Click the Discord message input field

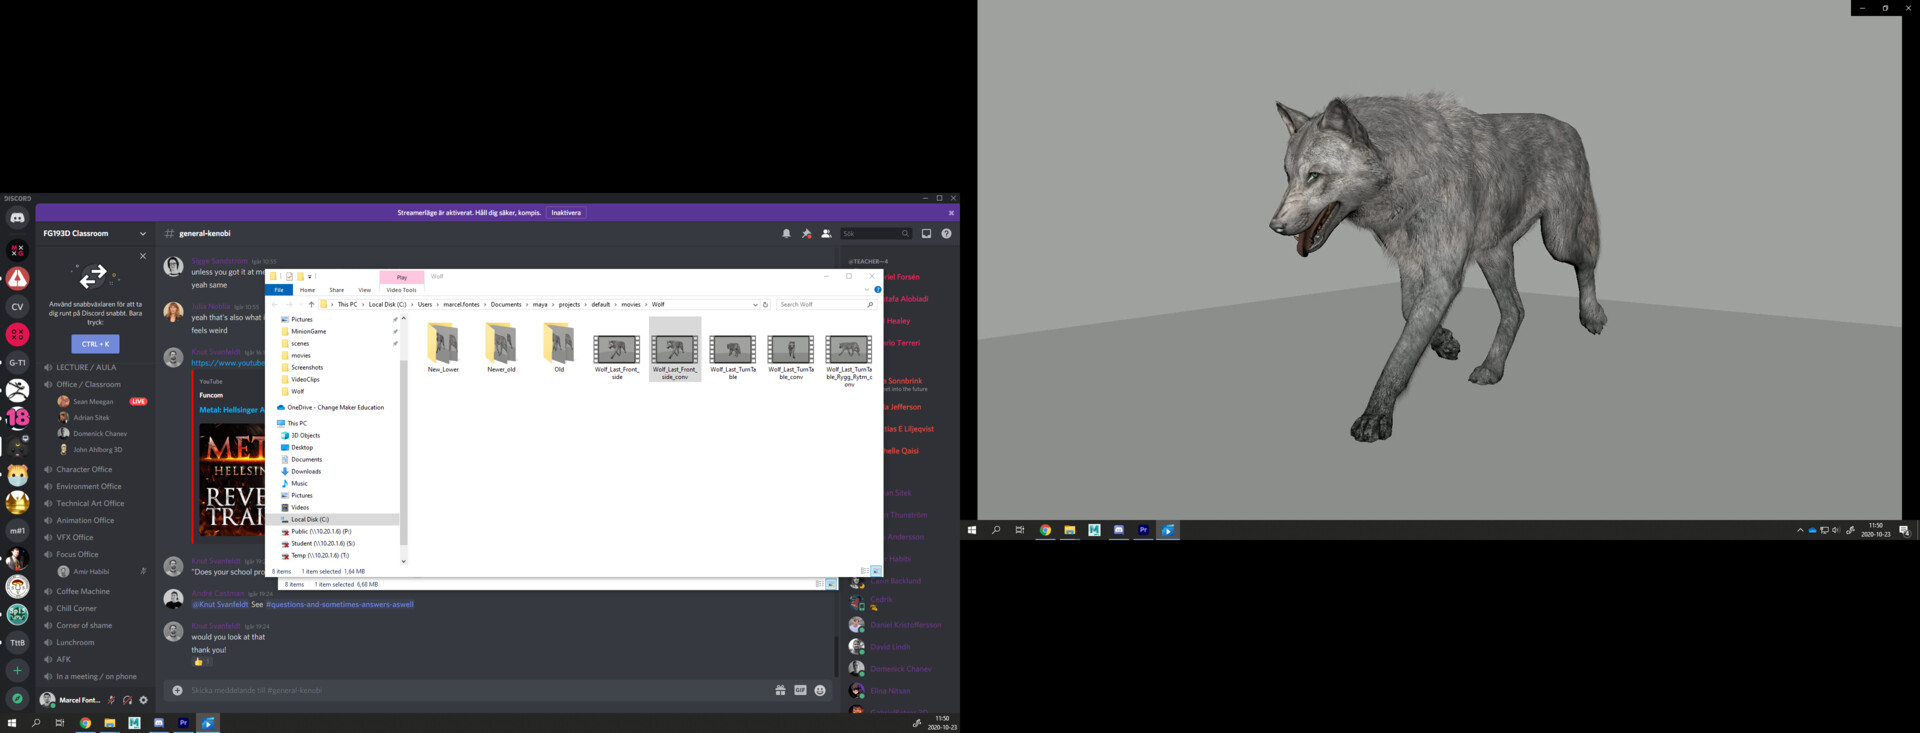480,690
